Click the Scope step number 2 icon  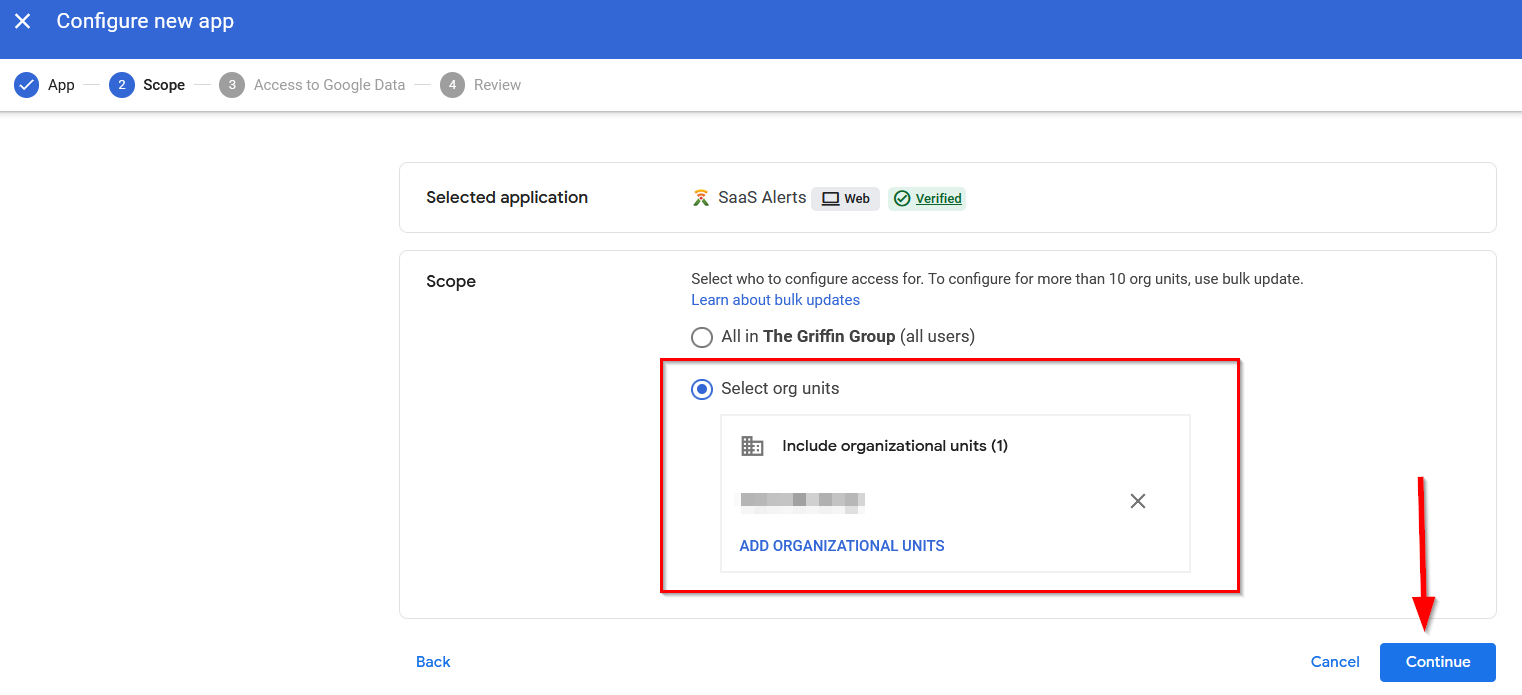[x=122, y=85]
